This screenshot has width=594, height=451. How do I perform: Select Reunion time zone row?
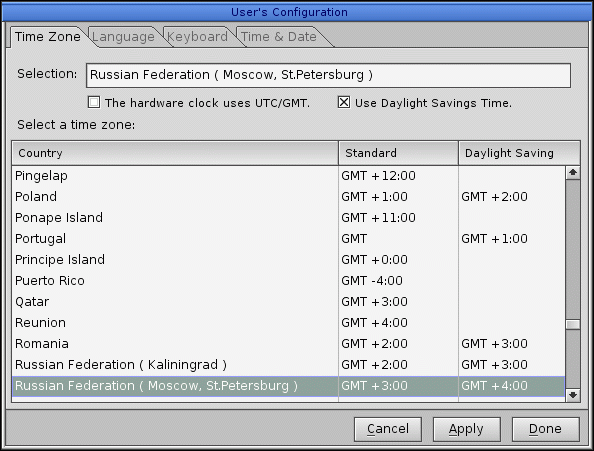(x=288, y=323)
